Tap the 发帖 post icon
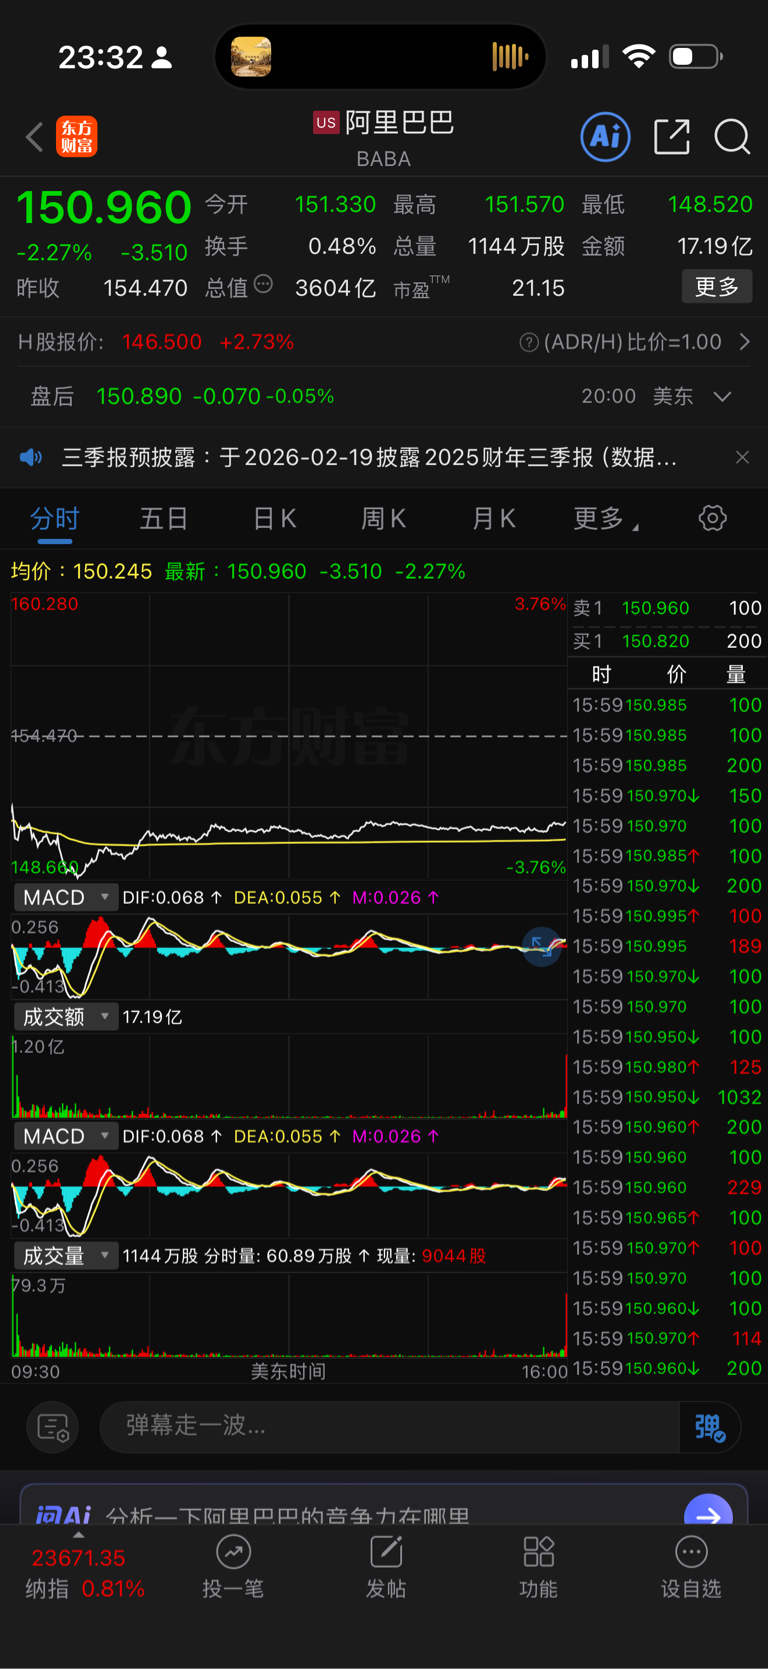768x1669 pixels. pos(386,1551)
